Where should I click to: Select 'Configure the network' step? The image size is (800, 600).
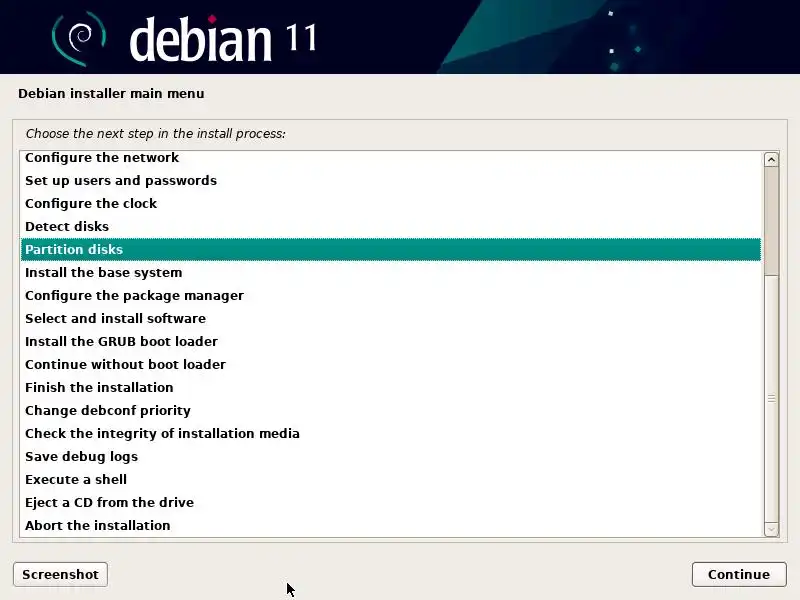click(x=391, y=158)
